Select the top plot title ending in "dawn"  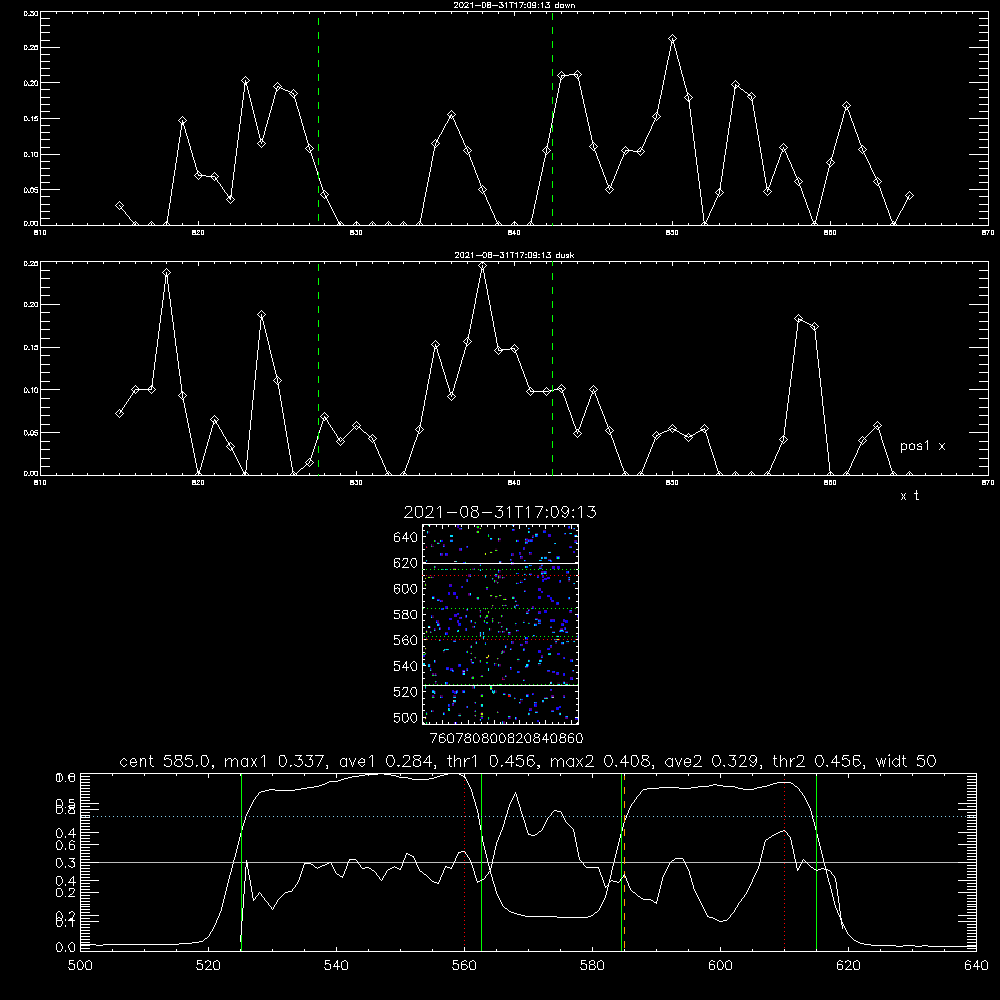(x=514, y=5)
